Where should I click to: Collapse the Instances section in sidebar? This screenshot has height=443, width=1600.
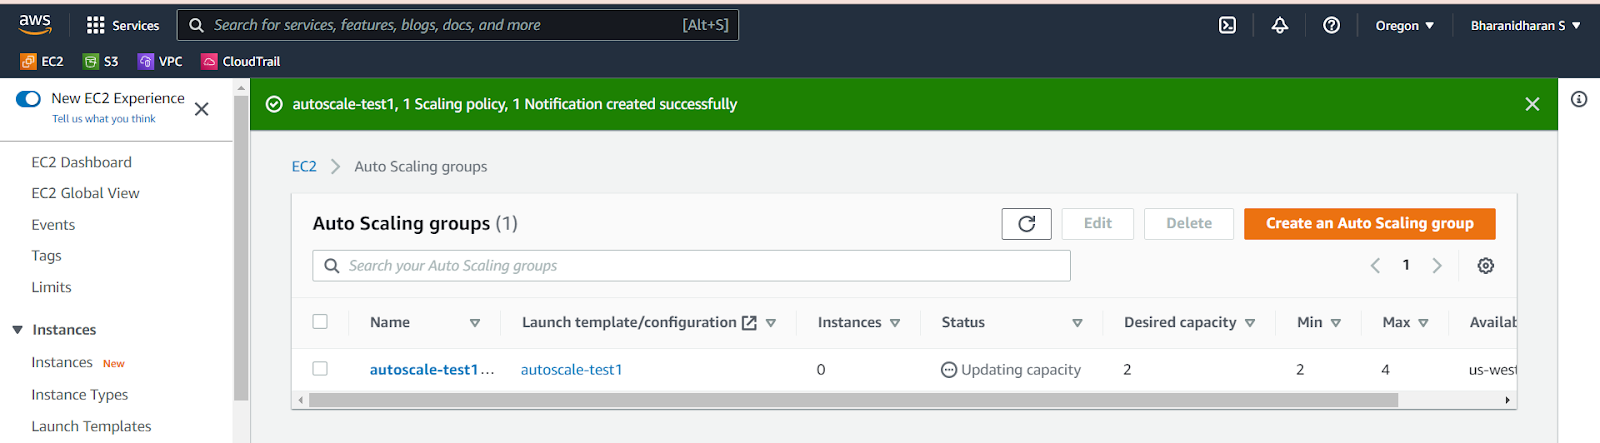point(17,330)
